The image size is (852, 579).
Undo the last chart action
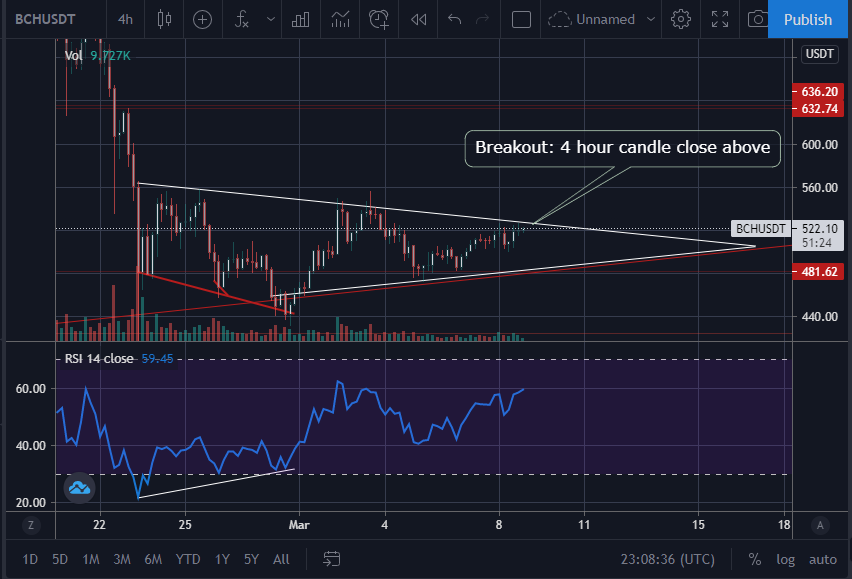tap(454, 20)
